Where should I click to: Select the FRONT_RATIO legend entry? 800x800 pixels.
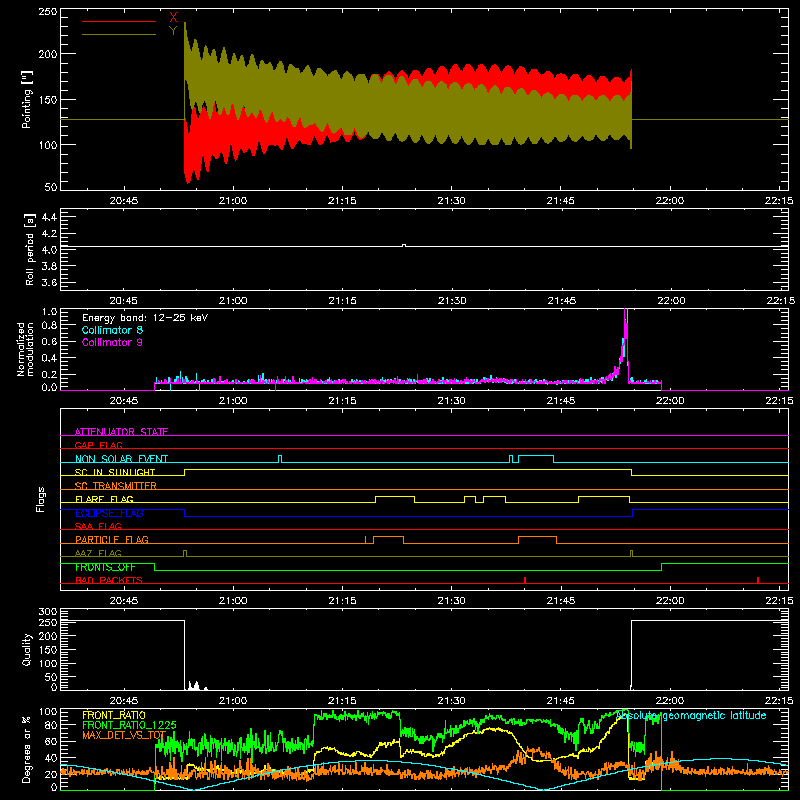[114, 715]
